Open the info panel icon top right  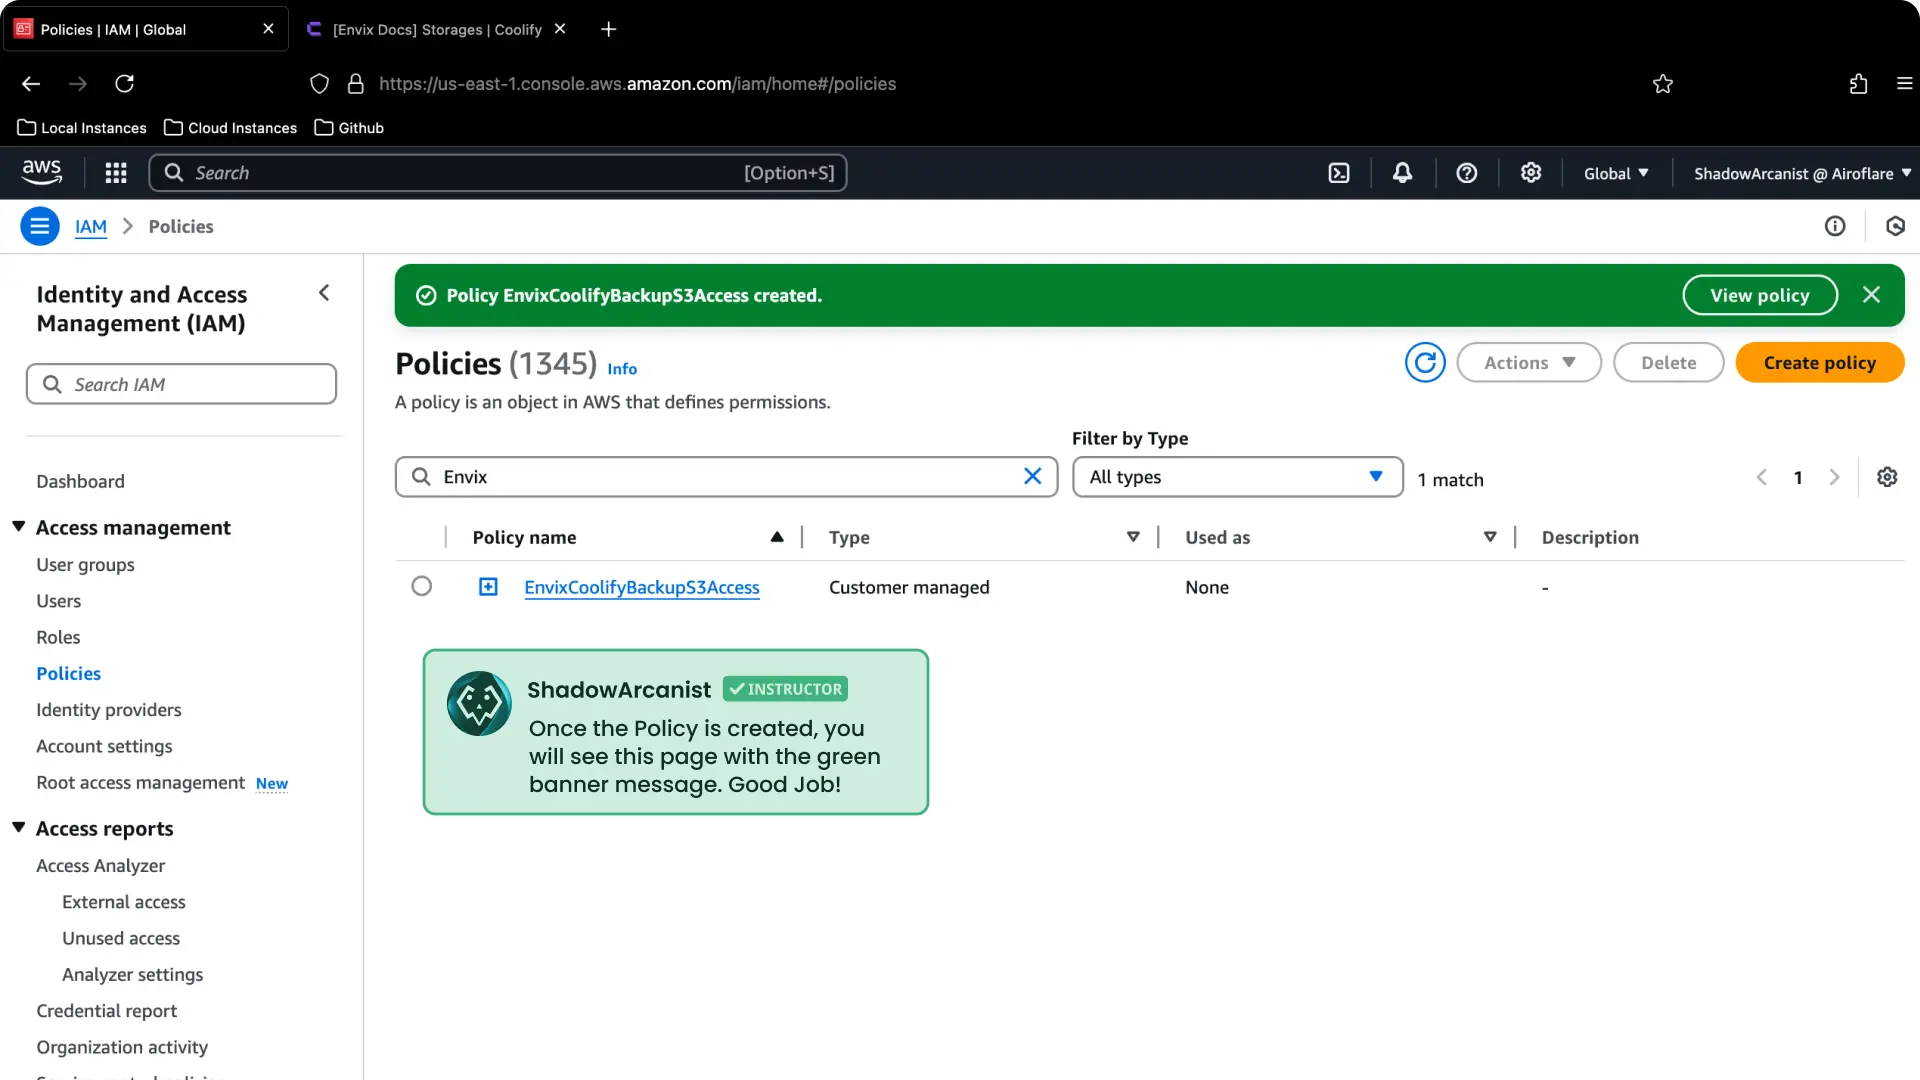coord(1836,226)
